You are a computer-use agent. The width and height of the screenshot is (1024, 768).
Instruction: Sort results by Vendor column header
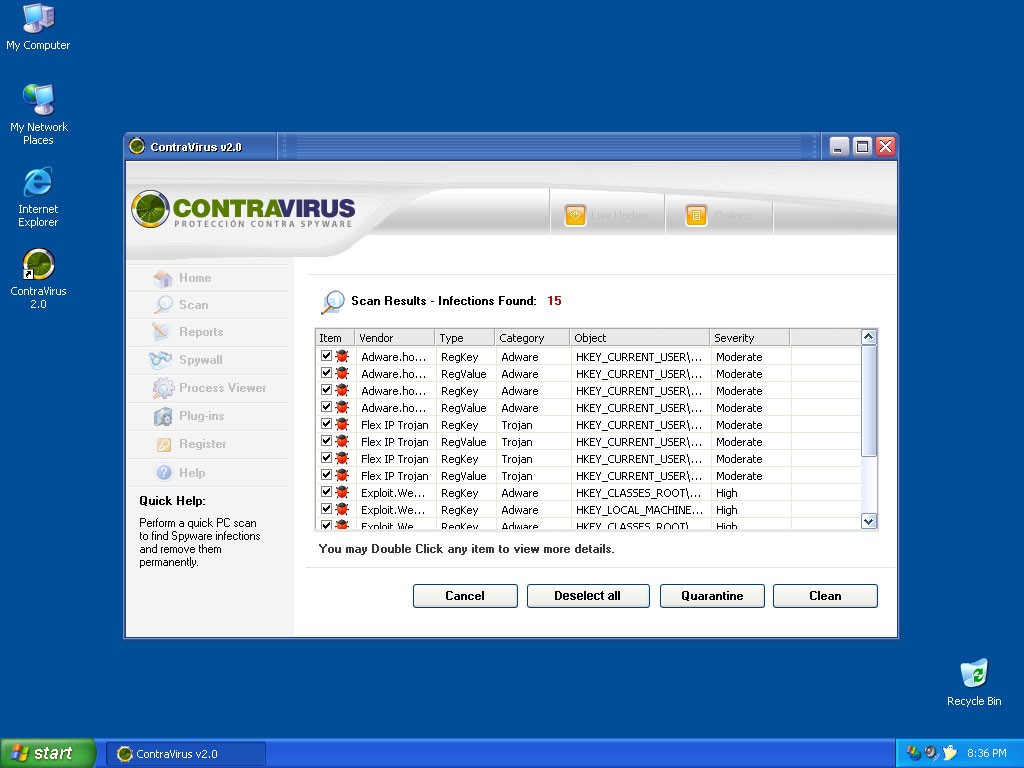[x=394, y=338]
